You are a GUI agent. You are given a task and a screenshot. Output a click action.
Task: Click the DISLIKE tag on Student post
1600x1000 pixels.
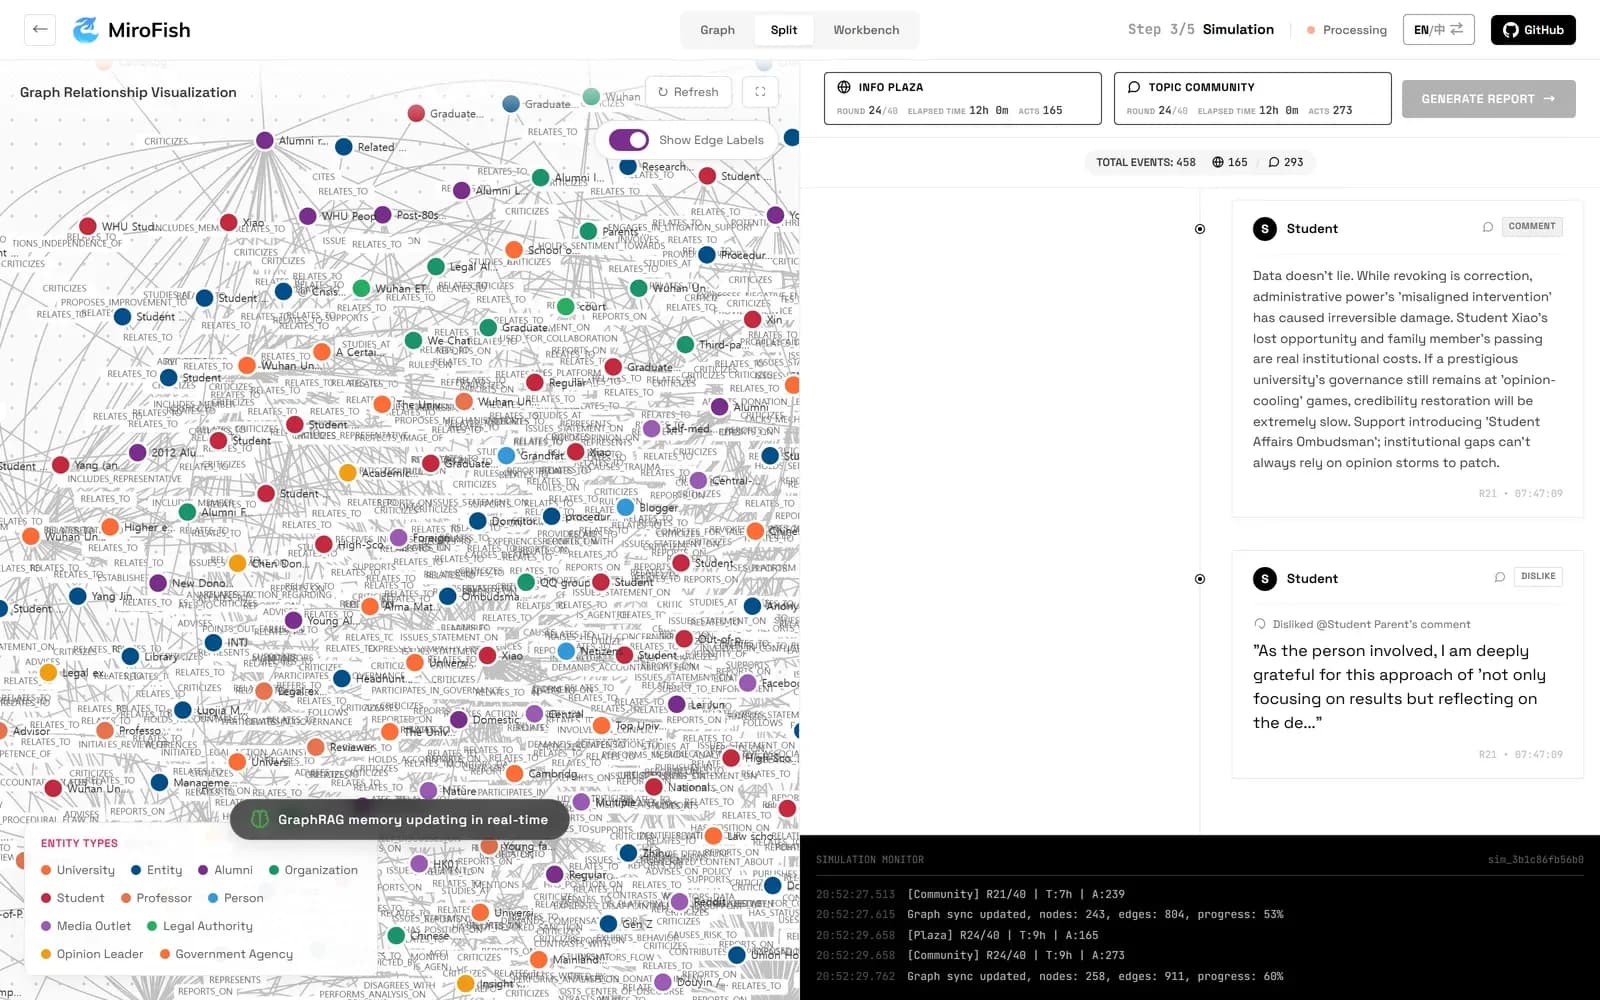click(1538, 577)
